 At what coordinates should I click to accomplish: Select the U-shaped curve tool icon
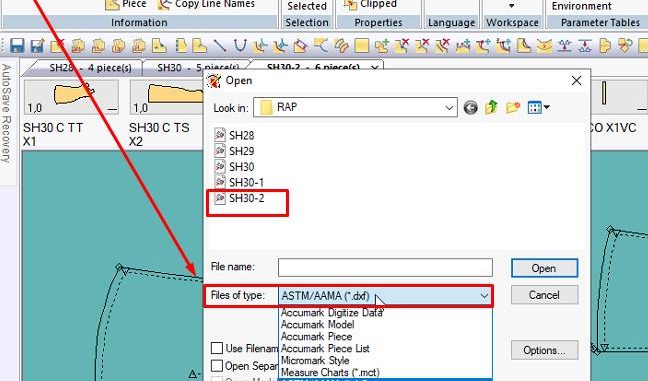coord(240,45)
